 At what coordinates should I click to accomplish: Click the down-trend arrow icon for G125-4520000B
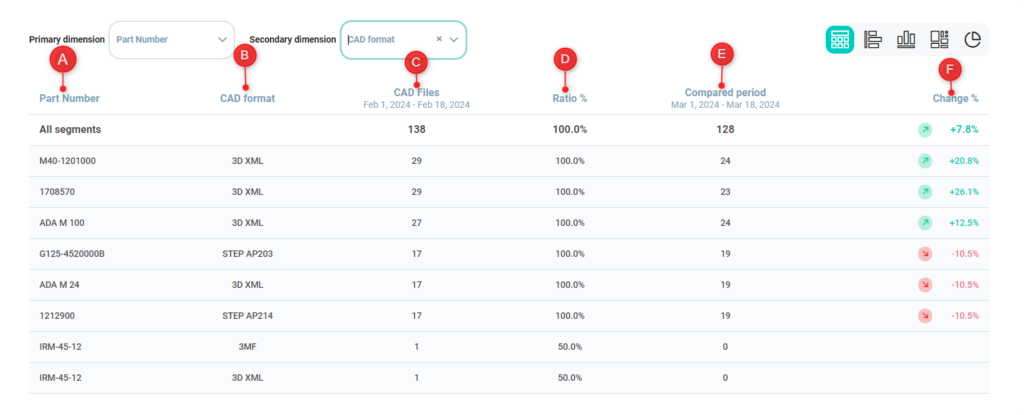point(925,254)
